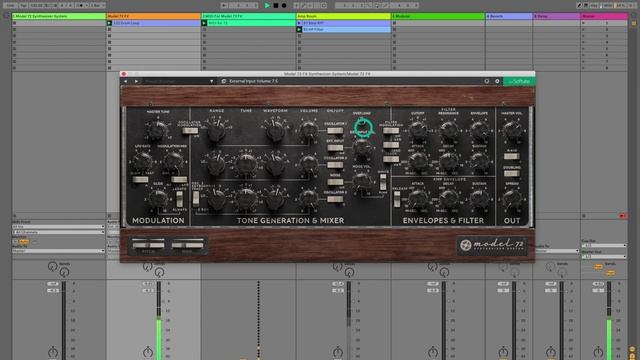Open plugin settings gear icon
The width and height of the screenshot is (640, 360).
[497, 81]
